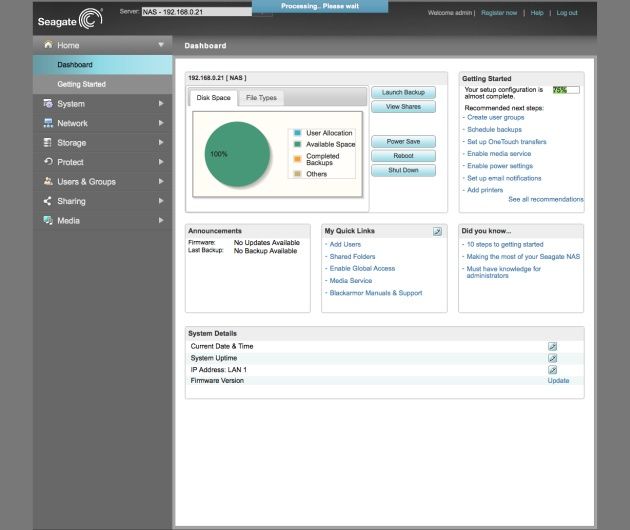Screen dimensions: 630x530
Task: Open Enable media service link
Action: (499, 153)
